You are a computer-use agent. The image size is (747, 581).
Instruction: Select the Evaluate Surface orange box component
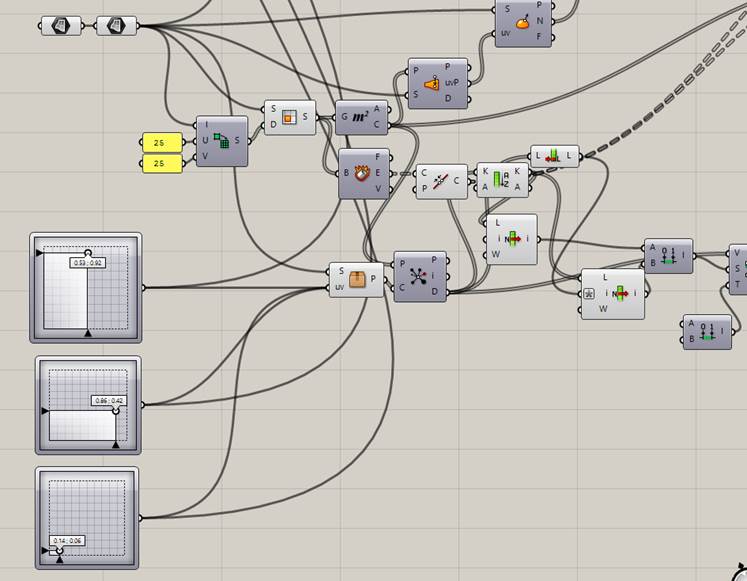(x=357, y=280)
